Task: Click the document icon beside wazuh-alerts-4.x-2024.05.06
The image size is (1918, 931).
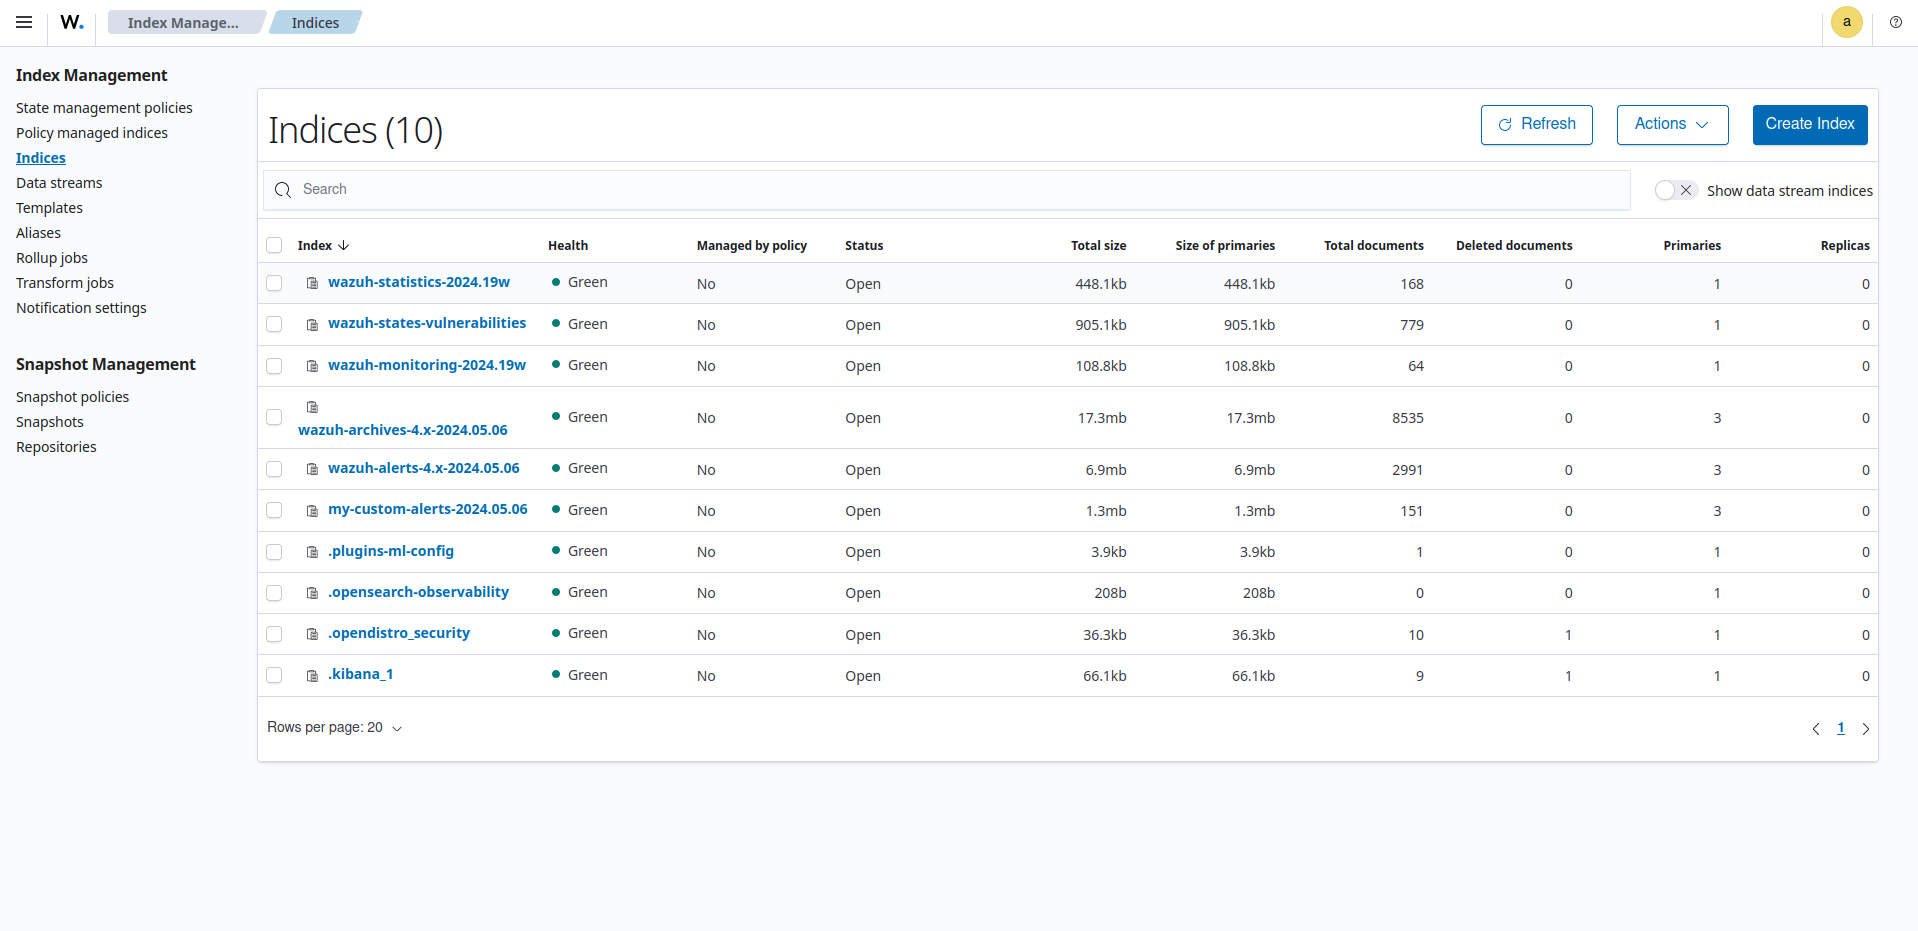Action: pyautogui.click(x=311, y=468)
